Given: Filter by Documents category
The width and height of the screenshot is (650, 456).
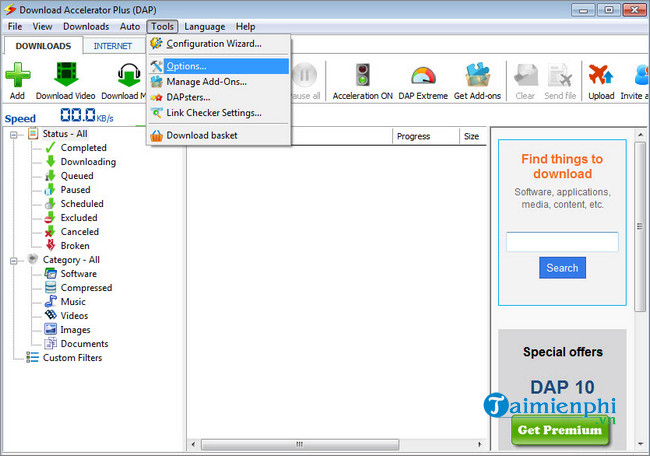Looking at the screenshot, I should point(84,344).
